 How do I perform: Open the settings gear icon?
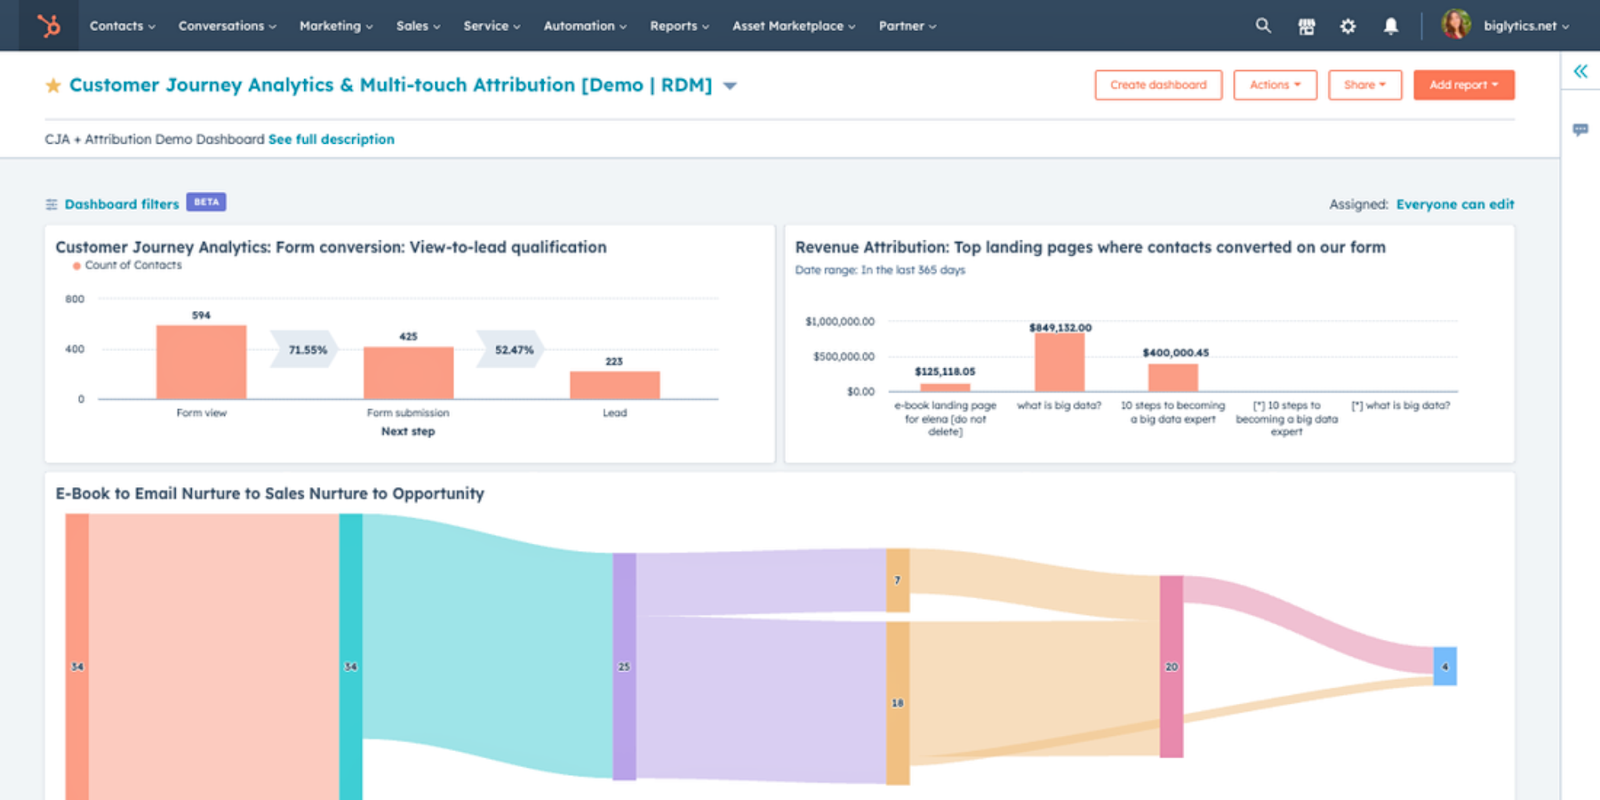coord(1348,26)
